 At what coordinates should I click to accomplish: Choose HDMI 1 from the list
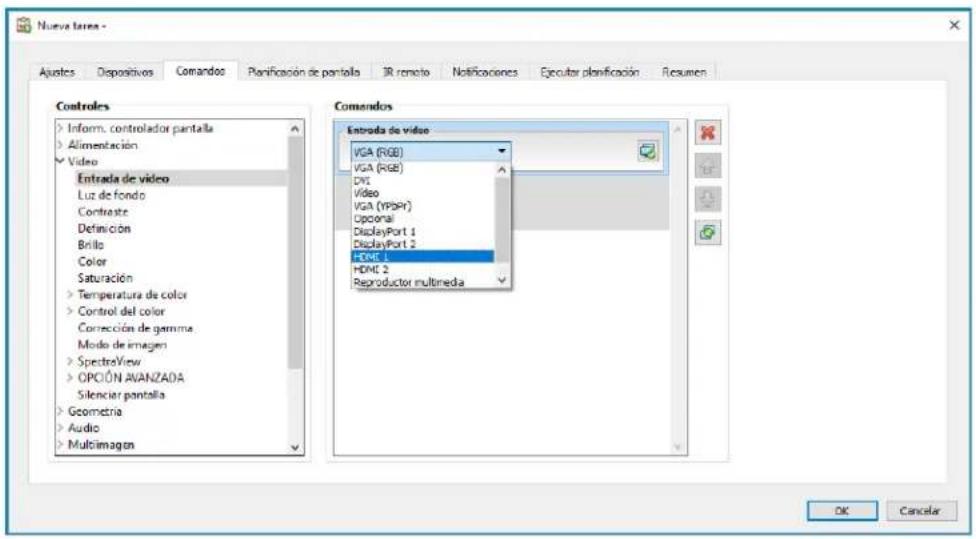tap(423, 256)
